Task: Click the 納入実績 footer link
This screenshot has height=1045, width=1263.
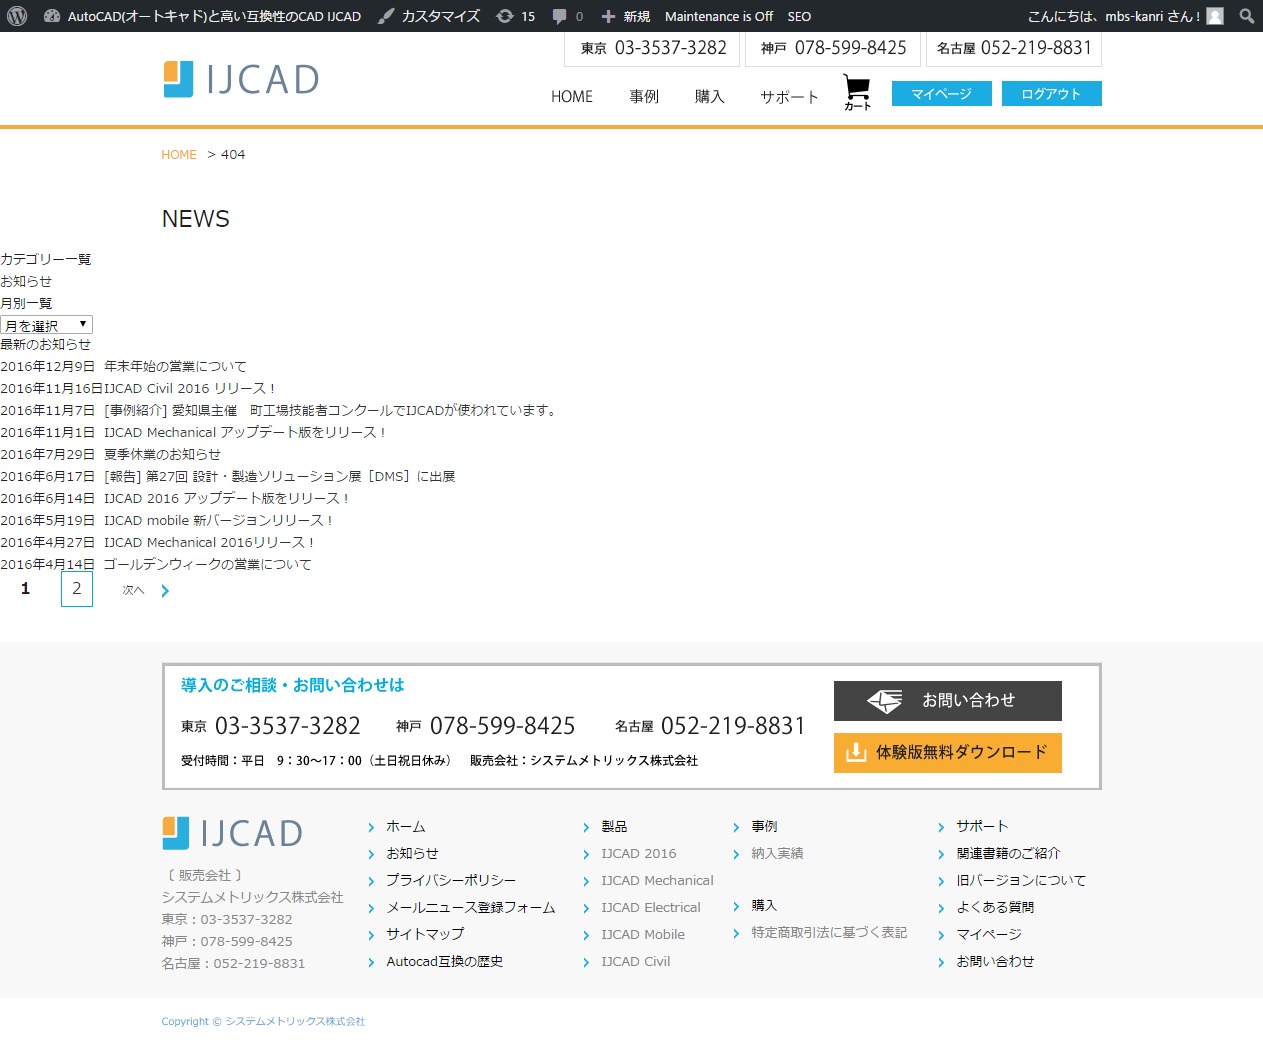Action: [x=778, y=854]
